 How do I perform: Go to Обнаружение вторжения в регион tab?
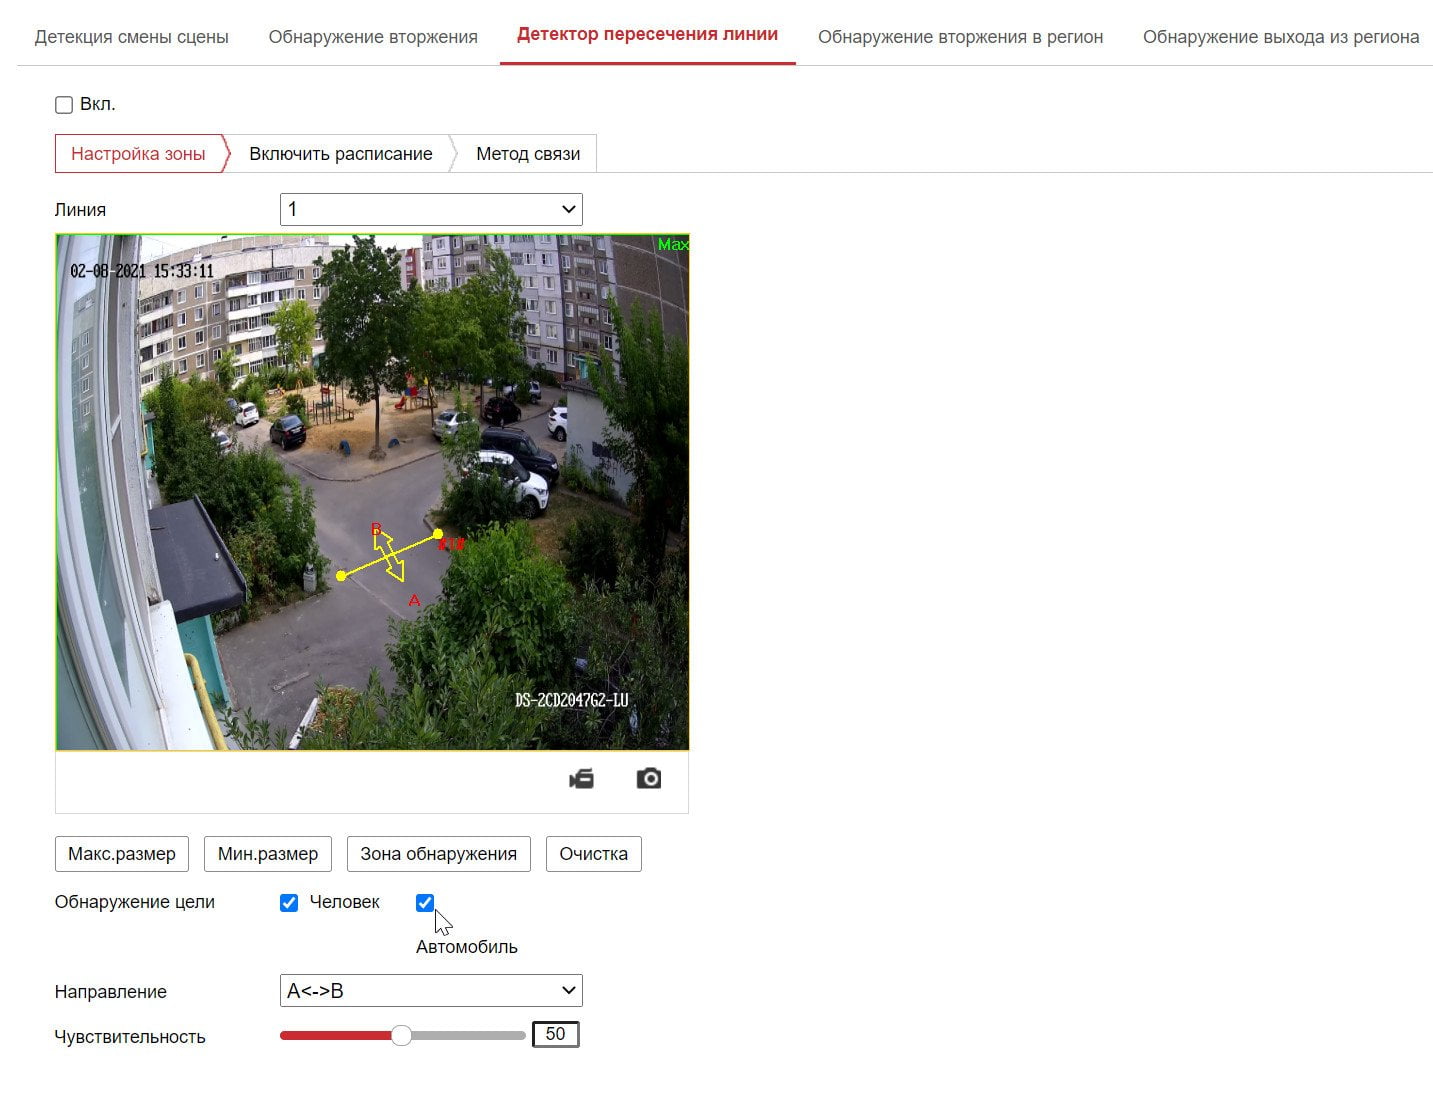click(961, 37)
